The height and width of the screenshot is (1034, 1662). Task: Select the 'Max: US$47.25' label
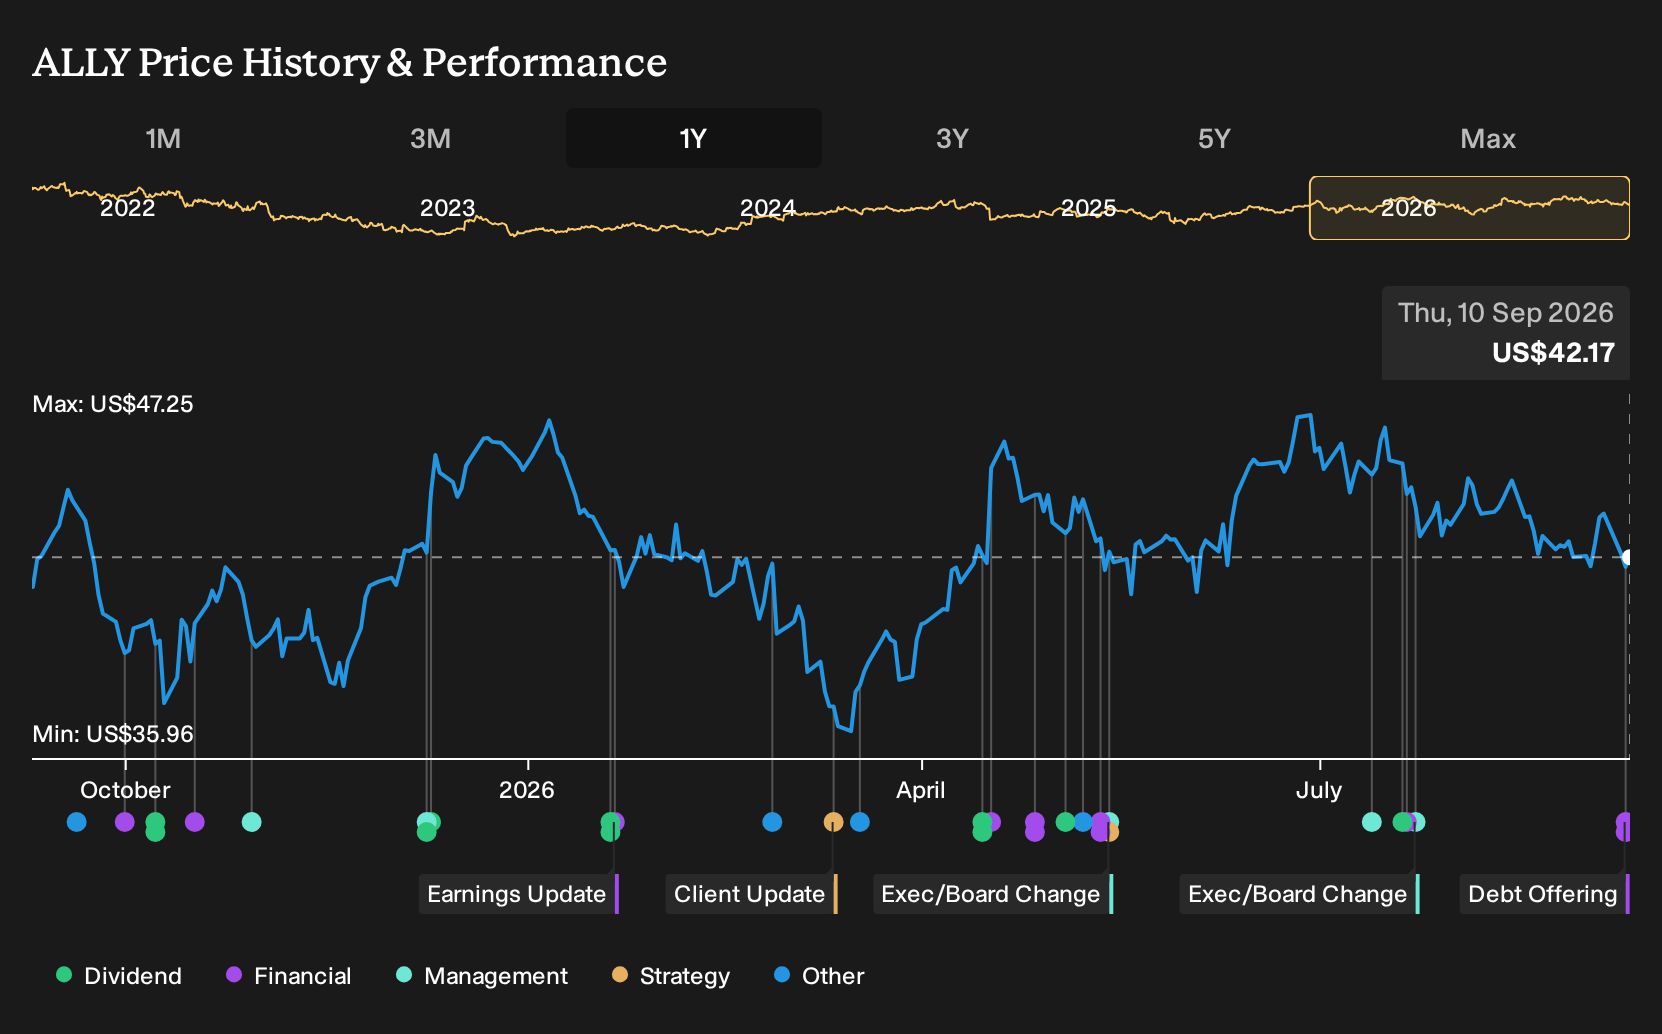[x=113, y=404]
